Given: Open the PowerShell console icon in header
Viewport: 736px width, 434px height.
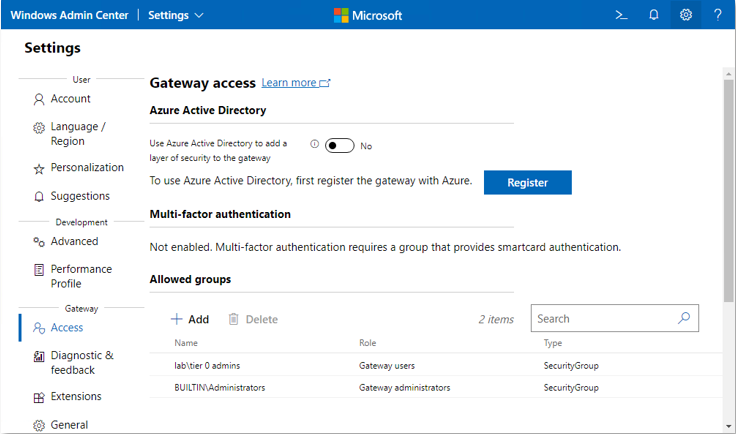Looking at the screenshot, I should point(621,15).
